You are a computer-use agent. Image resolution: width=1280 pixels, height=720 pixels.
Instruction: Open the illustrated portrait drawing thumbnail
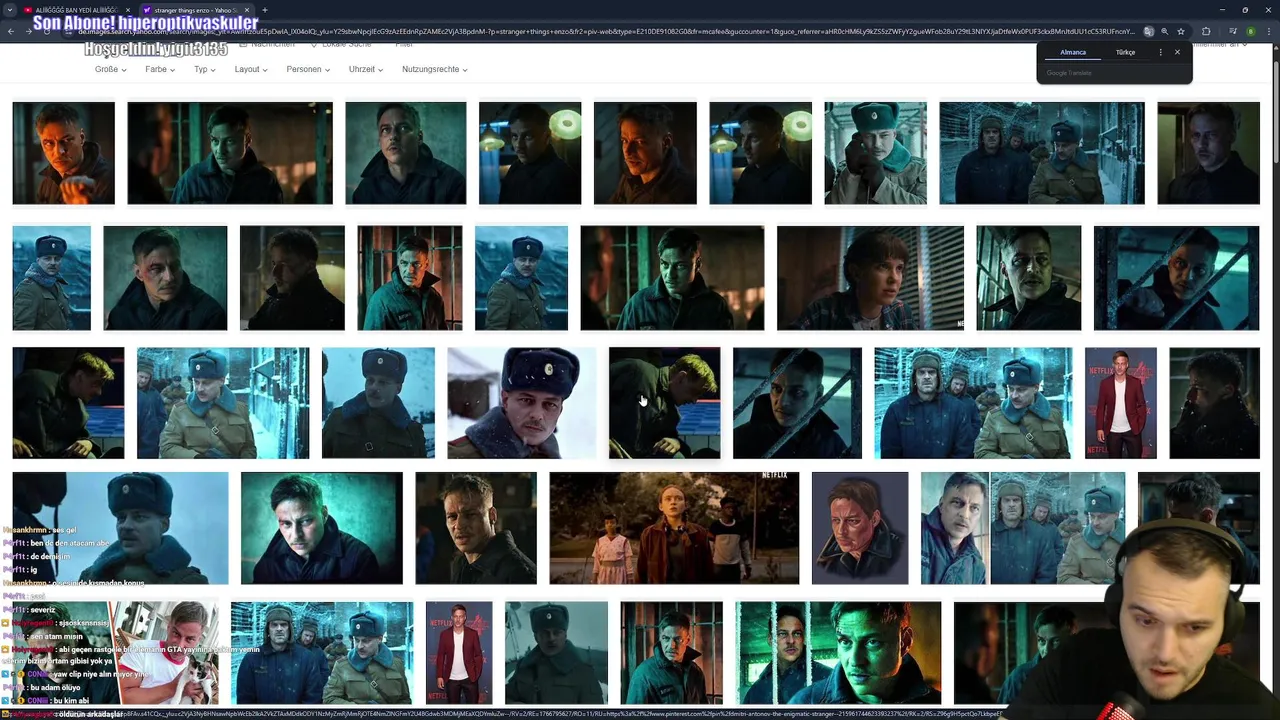point(860,528)
